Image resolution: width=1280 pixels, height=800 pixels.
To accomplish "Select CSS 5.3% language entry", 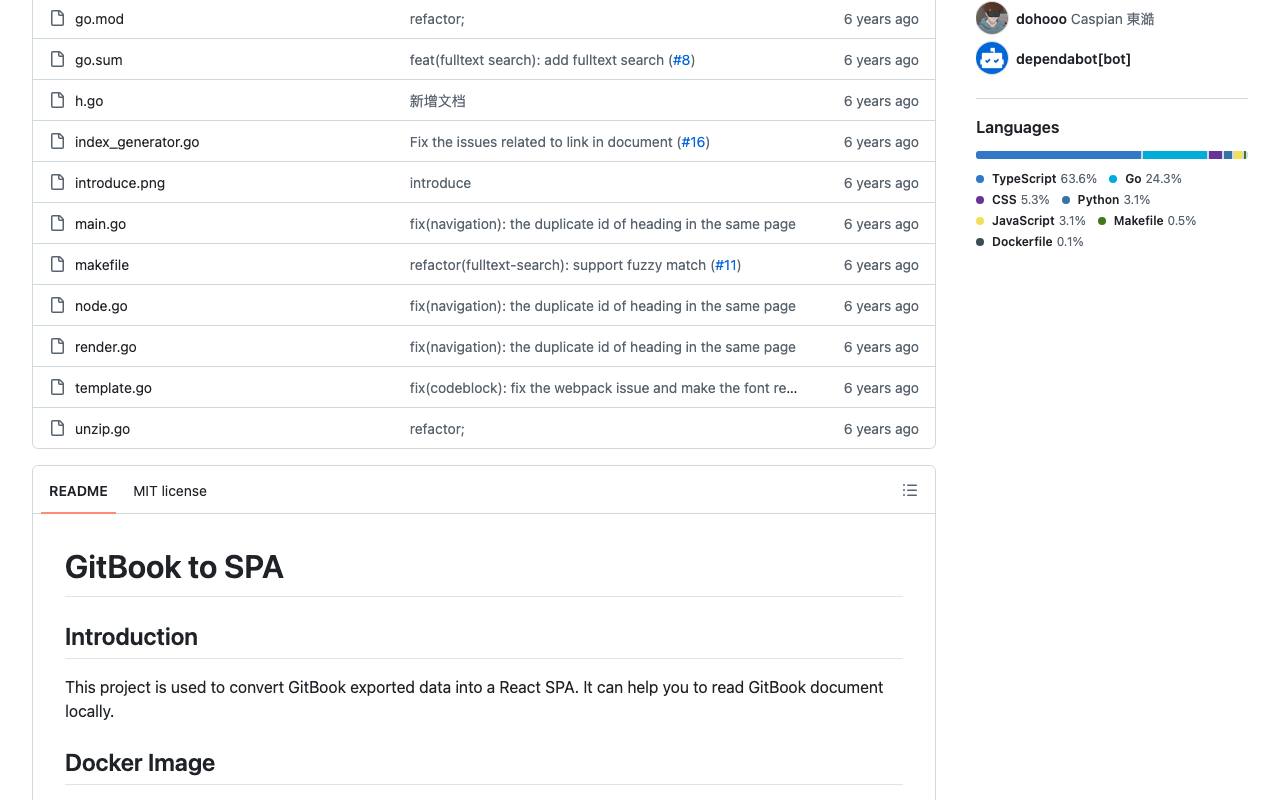I will [x=1013, y=200].
